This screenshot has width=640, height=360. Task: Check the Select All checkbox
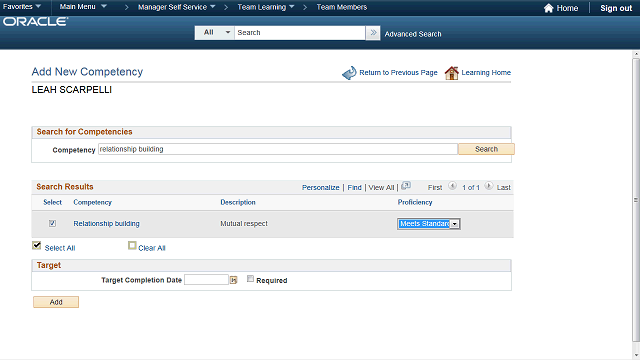click(37, 245)
